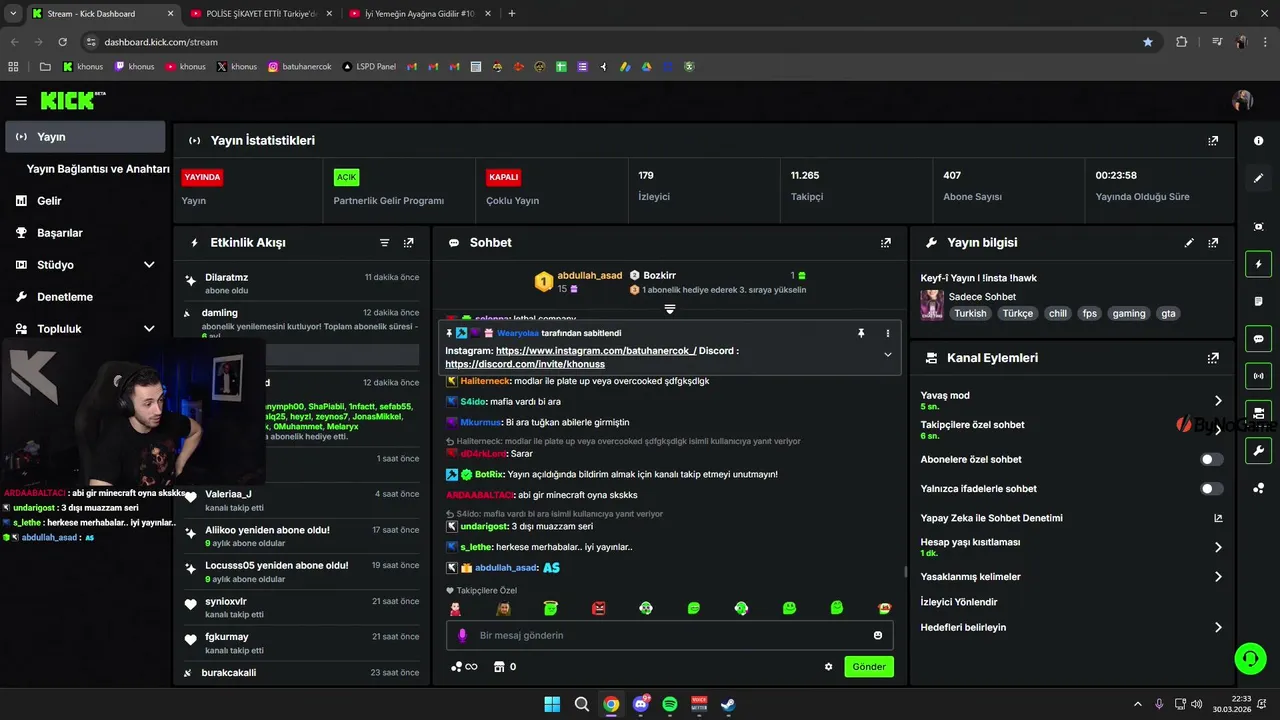Unpin the pinned chat message via pin icon

click(x=861, y=333)
